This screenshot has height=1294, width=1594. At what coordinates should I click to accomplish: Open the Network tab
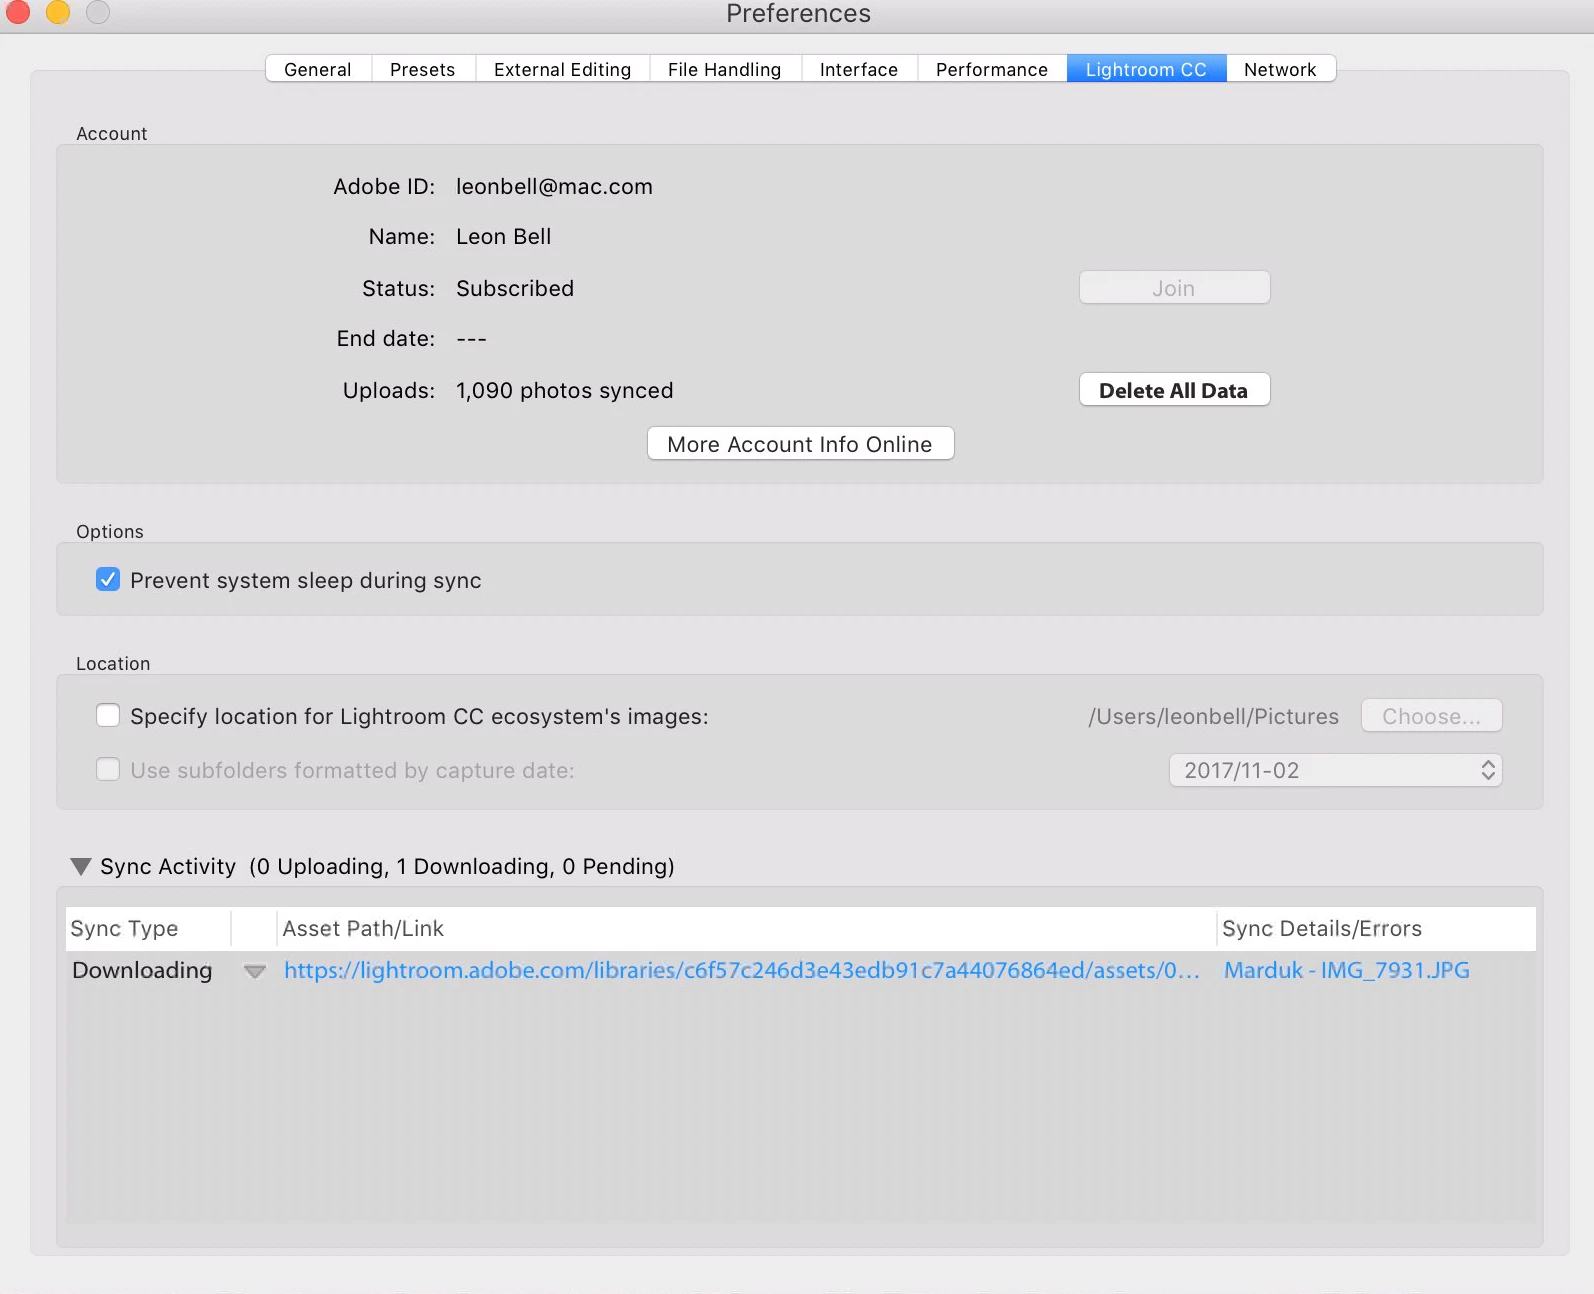tap(1280, 69)
